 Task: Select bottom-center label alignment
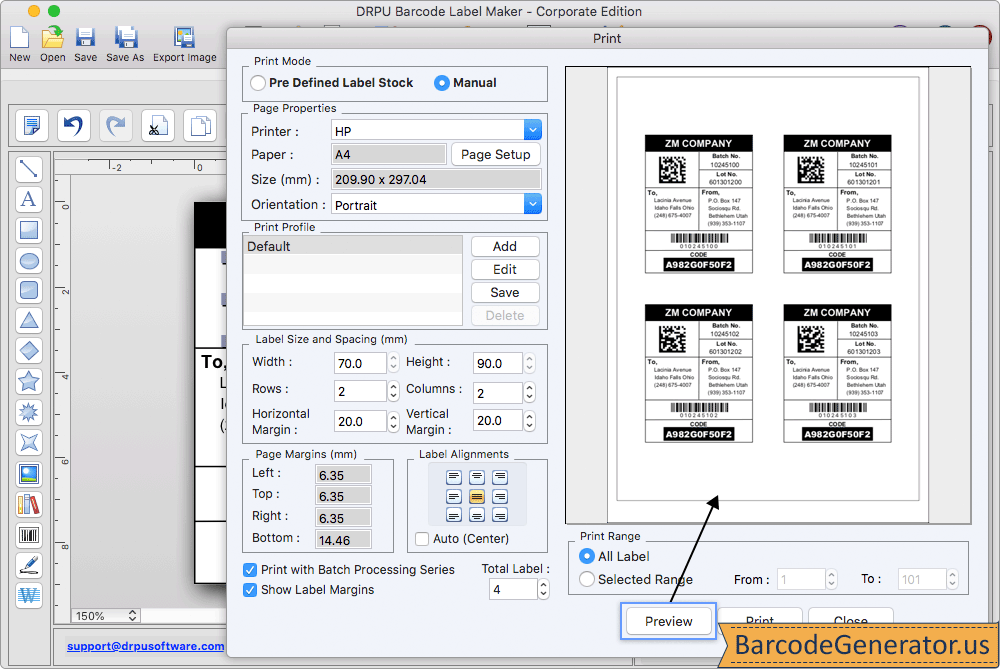(477, 515)
